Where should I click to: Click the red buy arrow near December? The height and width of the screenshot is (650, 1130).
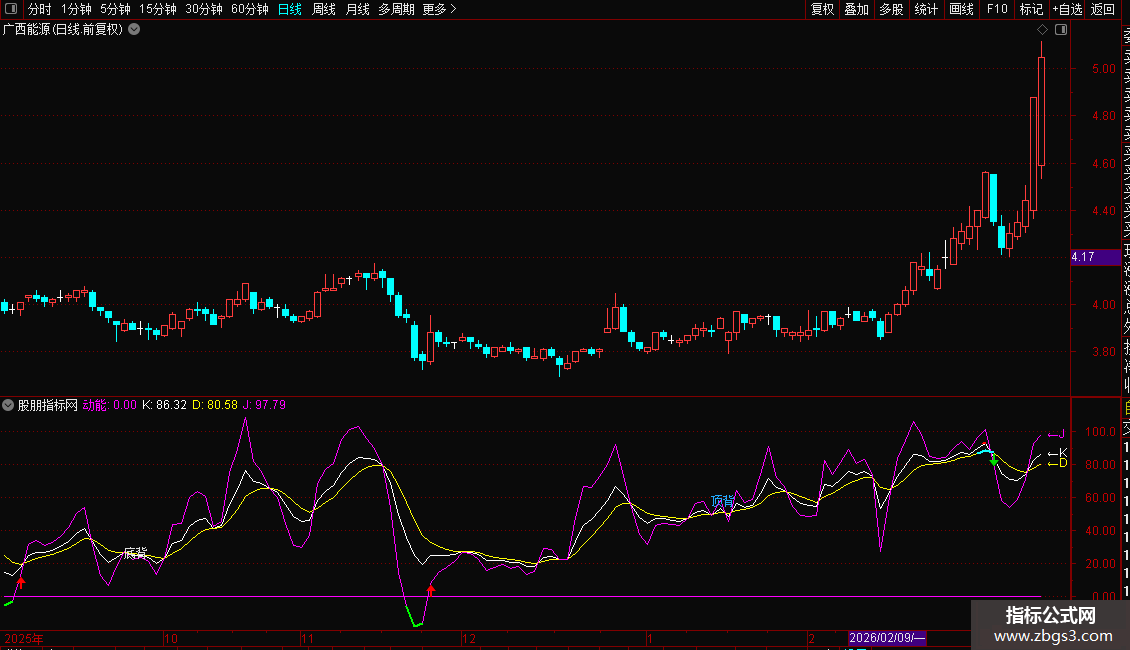tap(431, 589)
